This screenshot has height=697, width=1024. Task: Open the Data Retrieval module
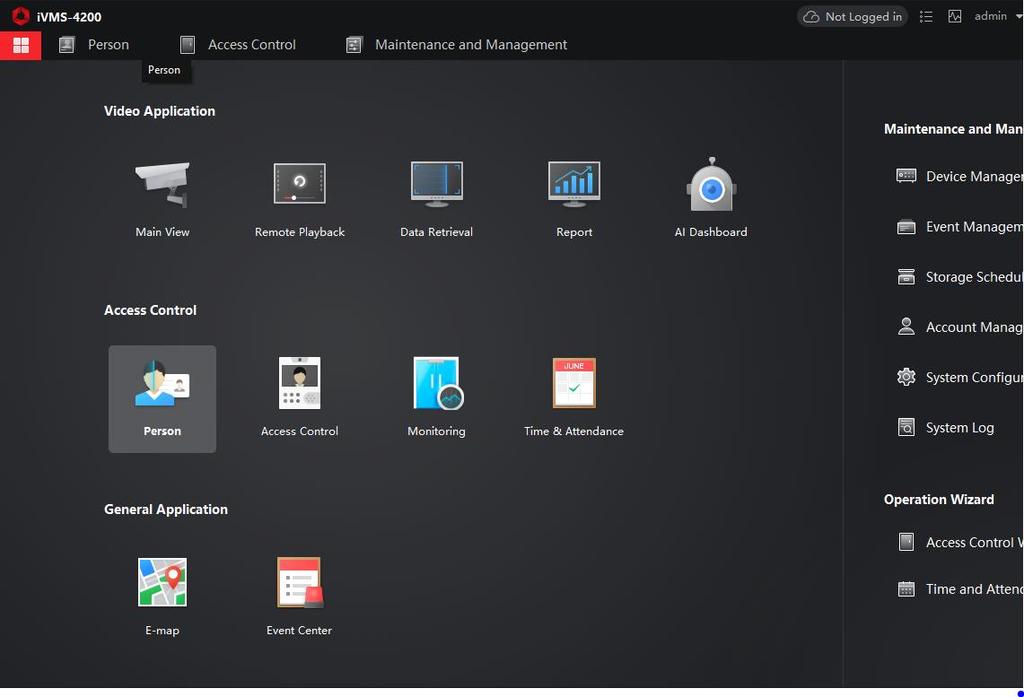(x=436, y=185)
